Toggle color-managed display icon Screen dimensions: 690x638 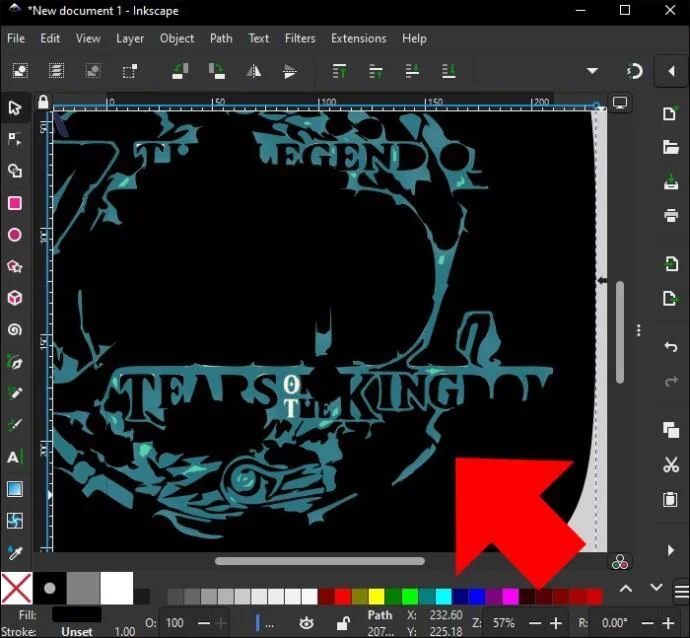(620, 562)
